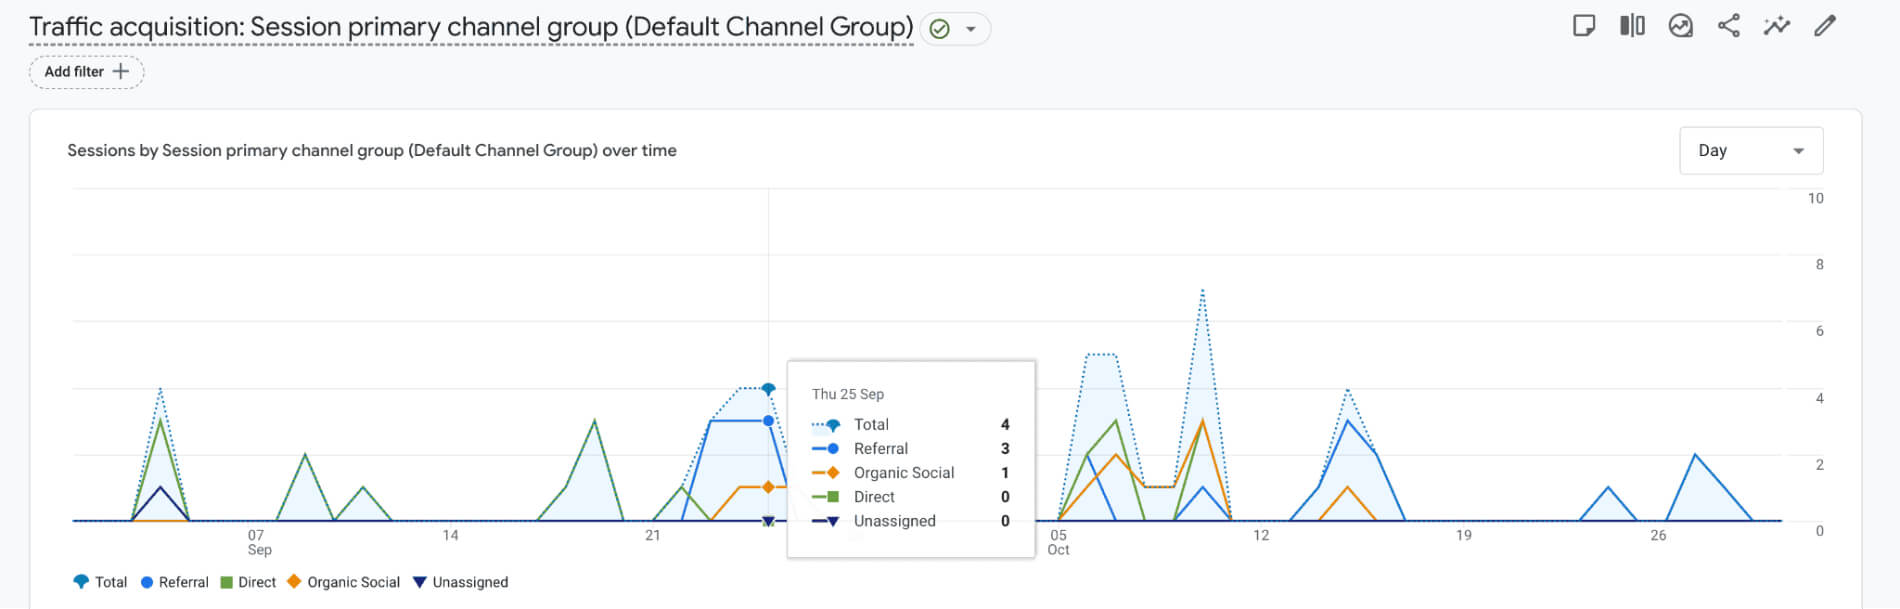The height and width of the screenshot is (609, 1900).
Task: Expand the data status dropdown arrow
Action: 970,29
